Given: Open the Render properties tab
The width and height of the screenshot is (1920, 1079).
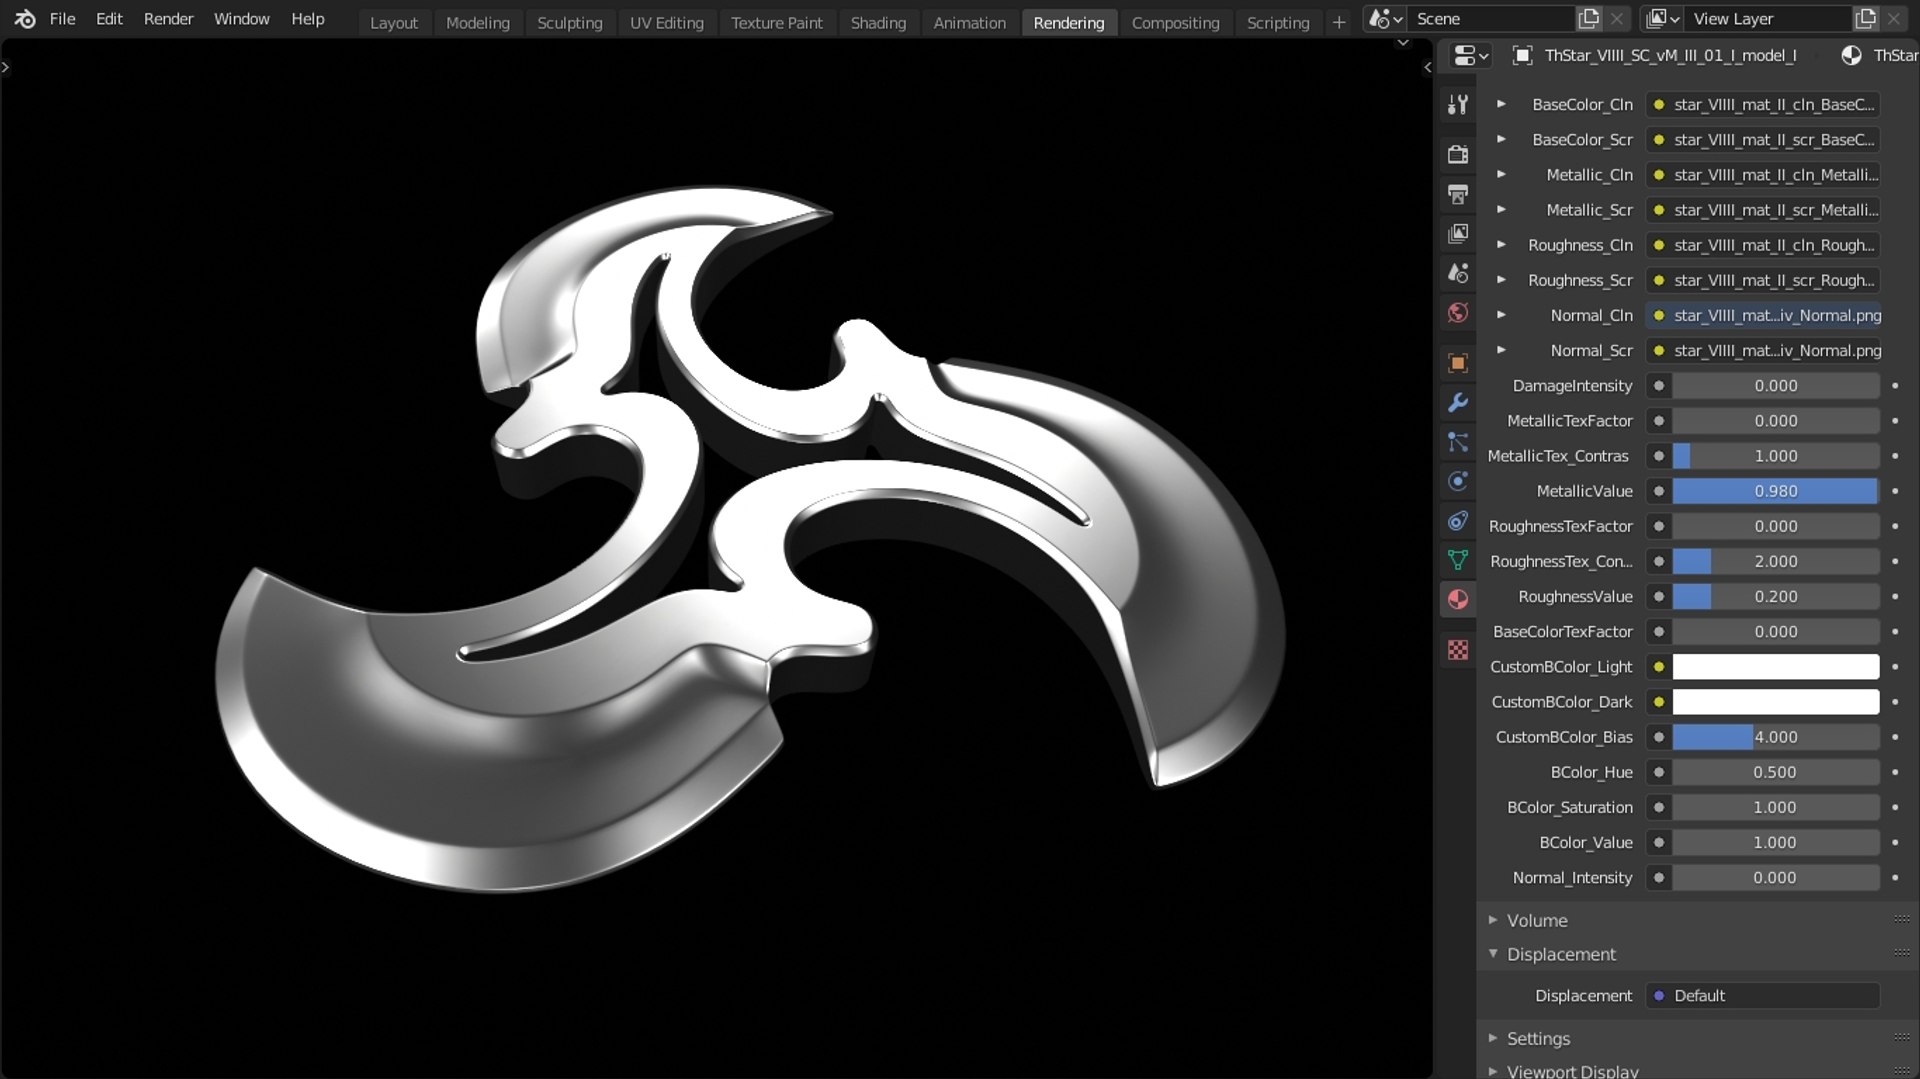Looking at the screenshot, I should [x=1458, y=154].
